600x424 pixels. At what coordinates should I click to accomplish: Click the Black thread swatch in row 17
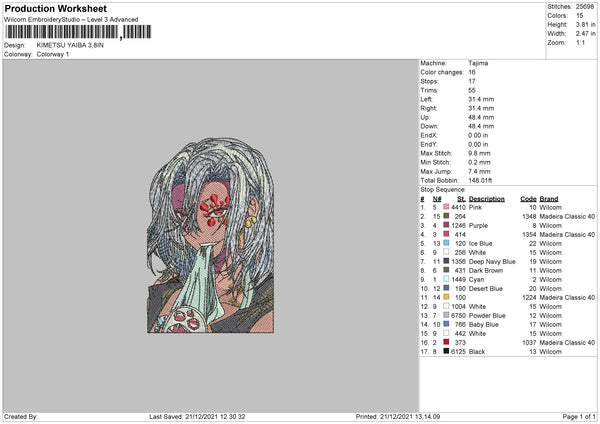tap(446, 351)
